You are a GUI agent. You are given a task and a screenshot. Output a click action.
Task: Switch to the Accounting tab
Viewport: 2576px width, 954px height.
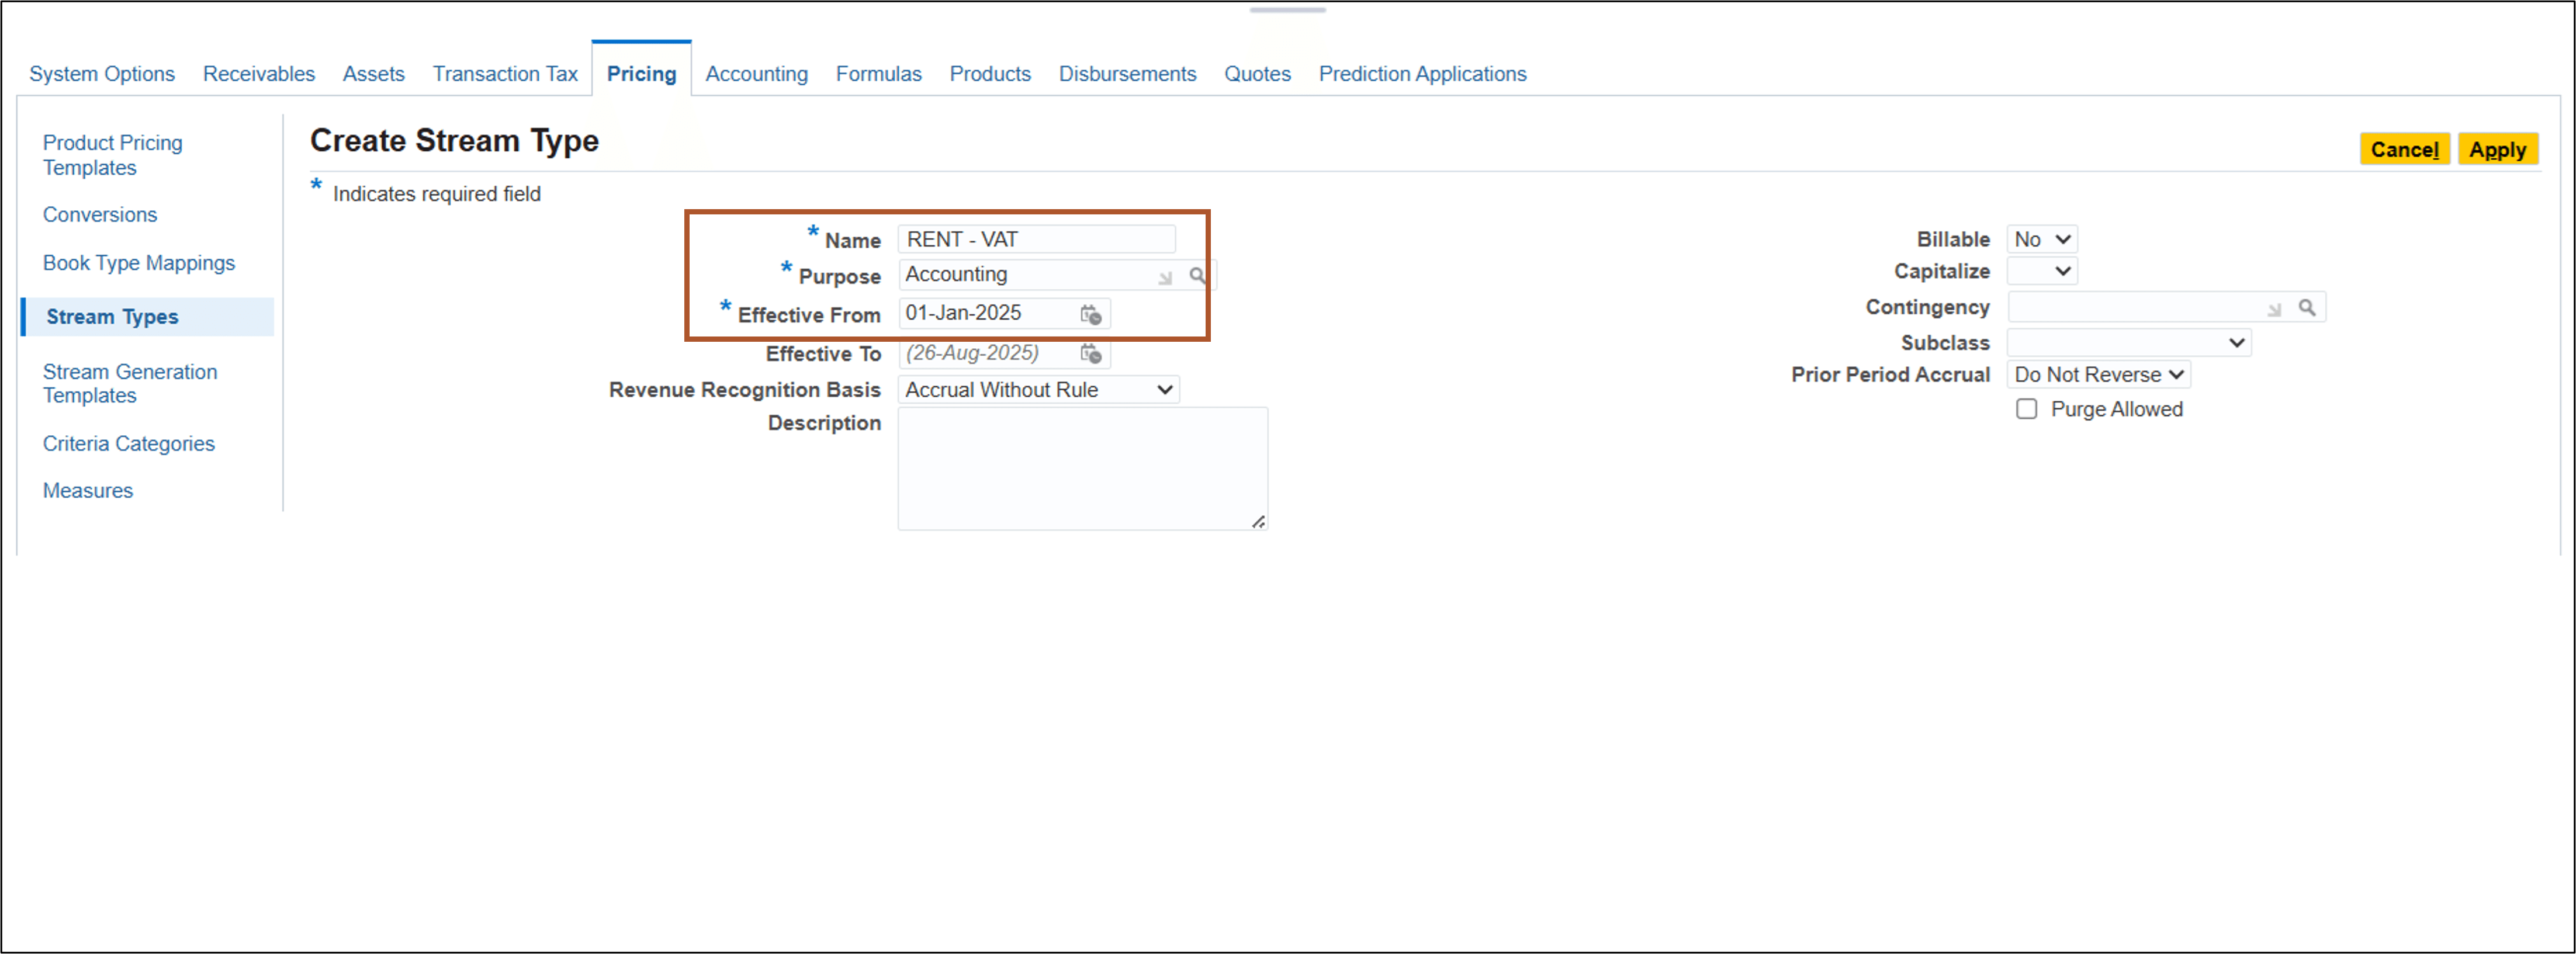tap(756, 73)
